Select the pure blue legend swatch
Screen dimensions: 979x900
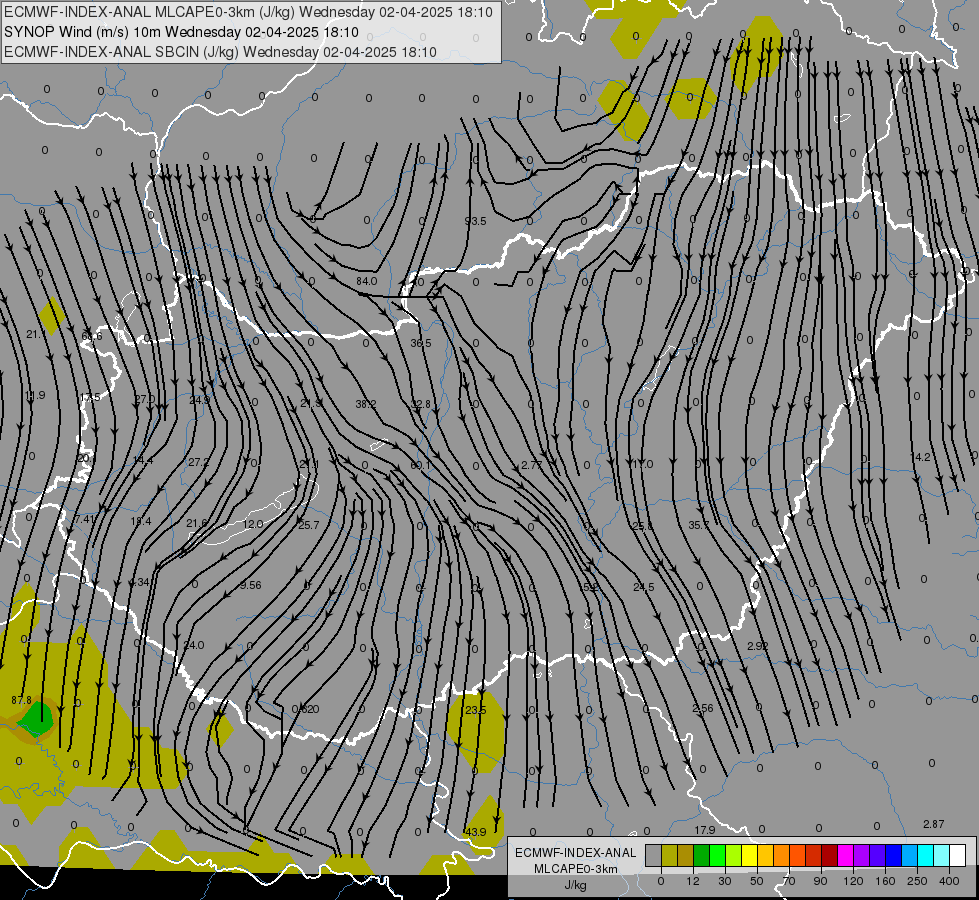(x=893, y=855)
